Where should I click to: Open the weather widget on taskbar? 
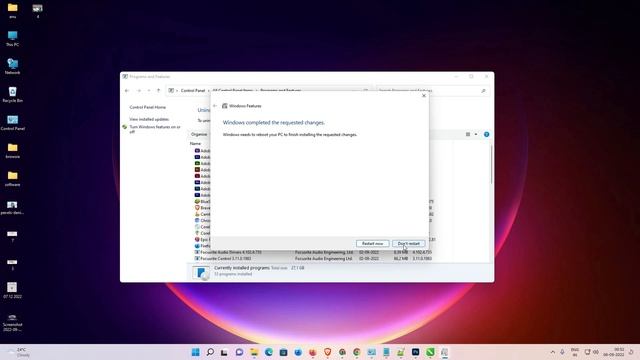click(18, 352)
